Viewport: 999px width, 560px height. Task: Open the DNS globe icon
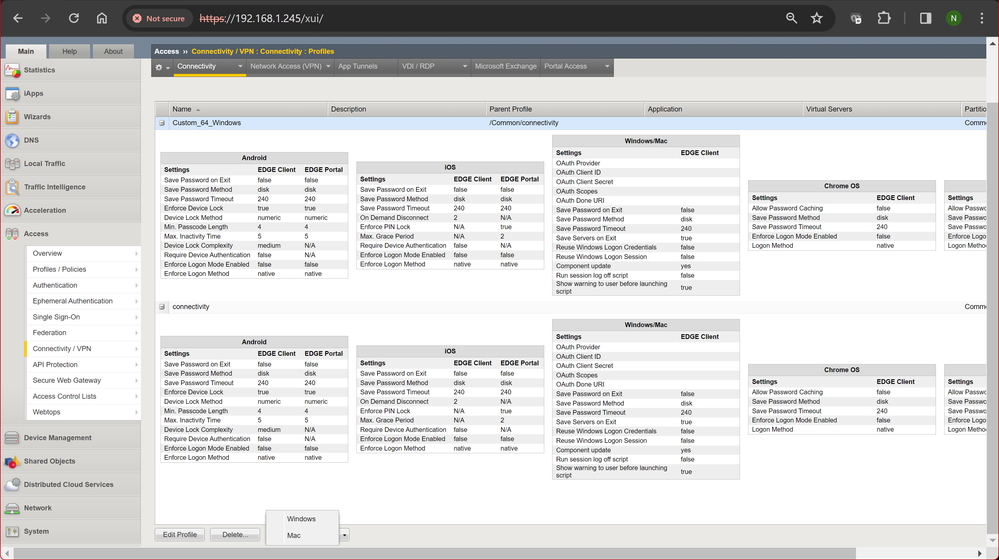tap(12, 141)
